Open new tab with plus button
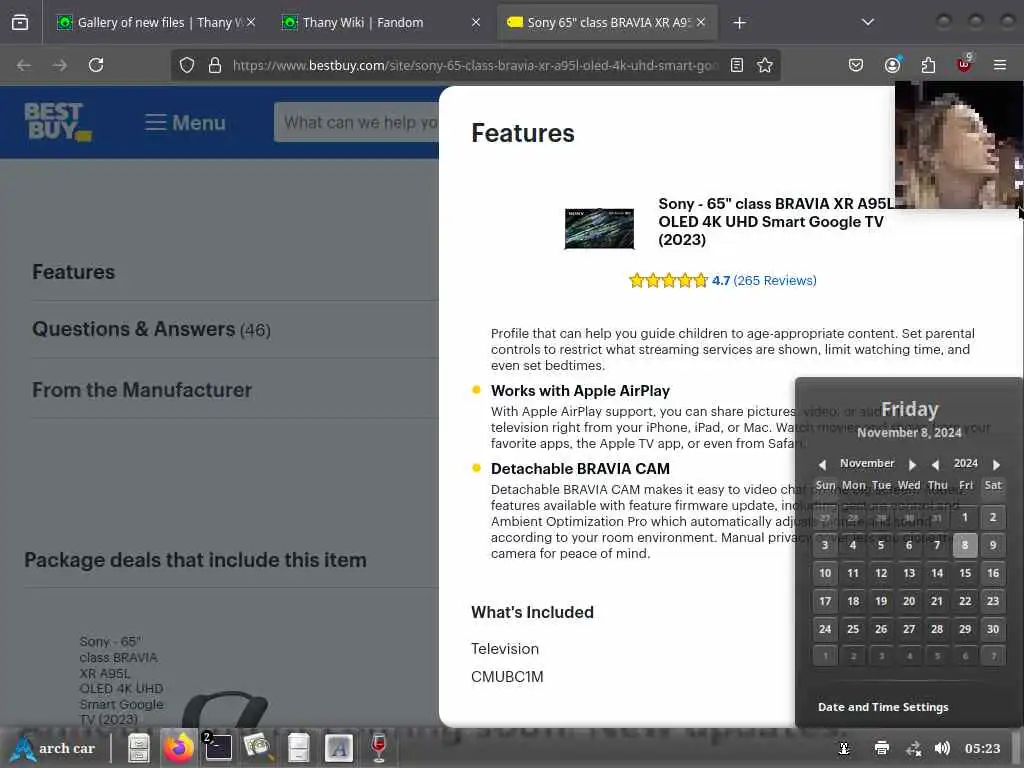 tap(739, 23)
